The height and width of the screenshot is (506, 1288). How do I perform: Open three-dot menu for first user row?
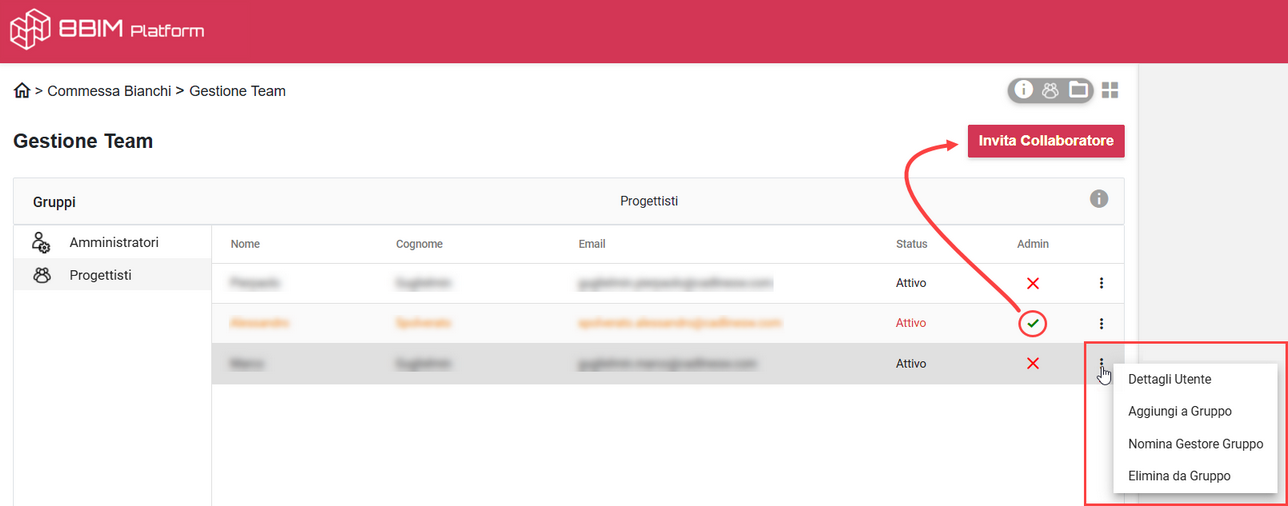[x=1101, y=283]
